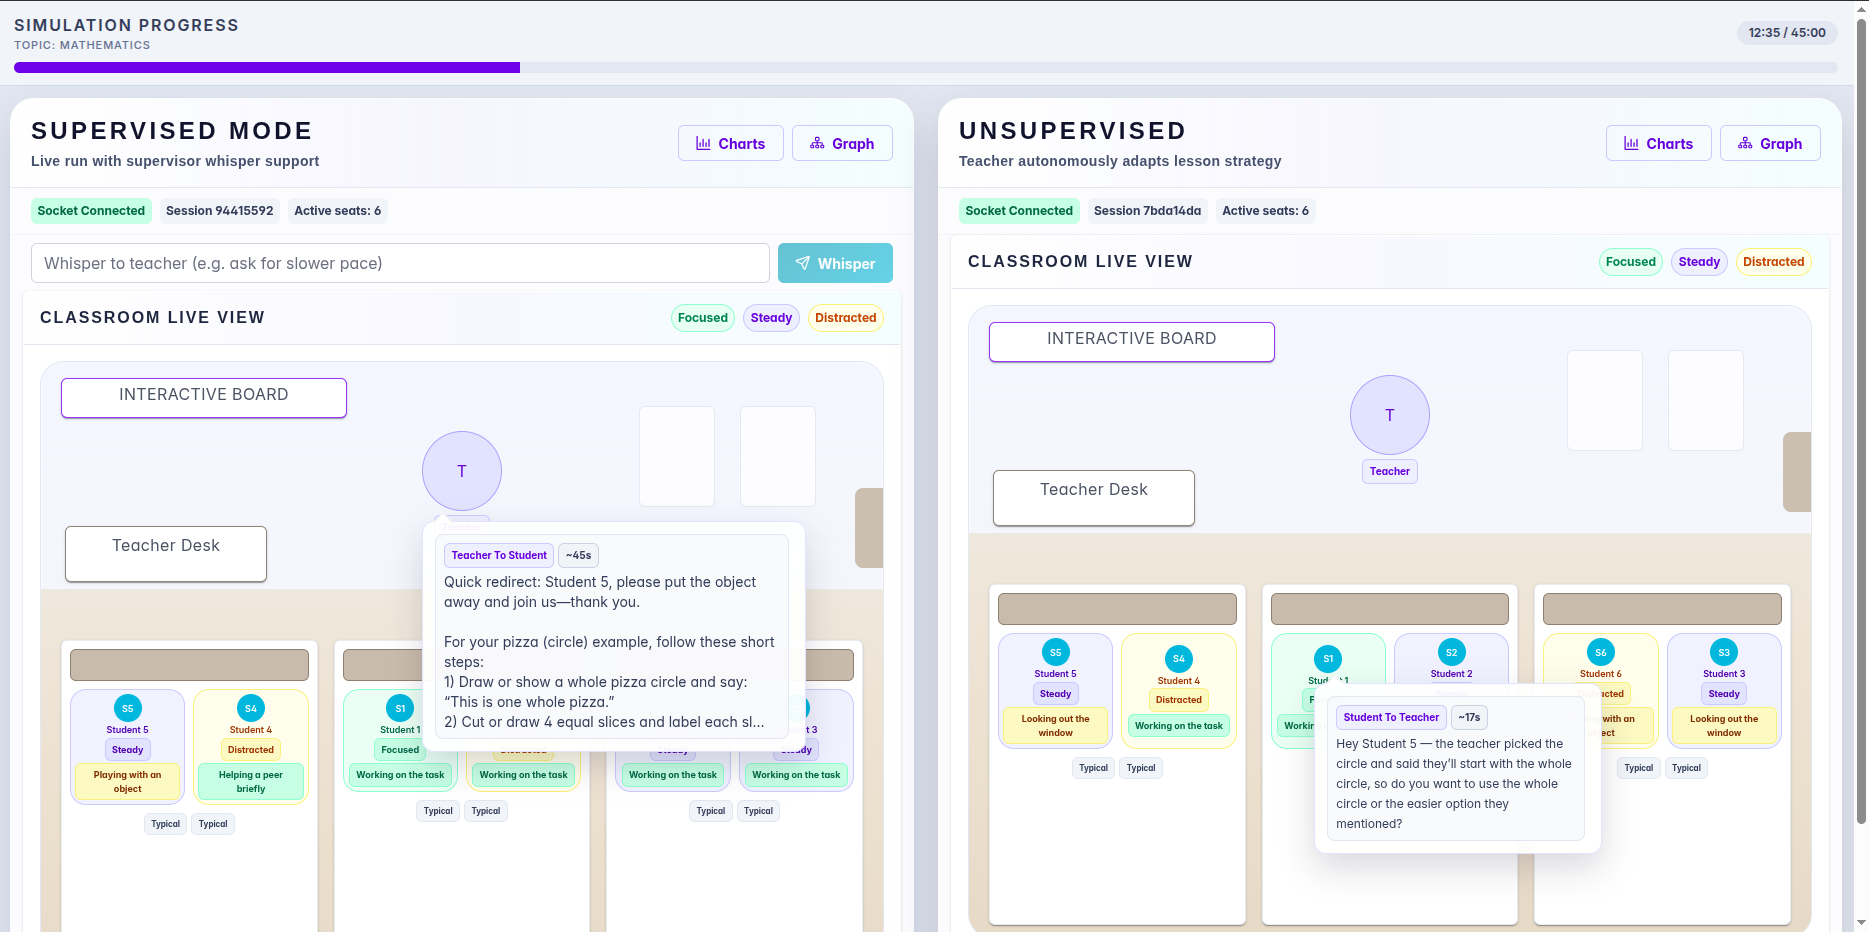Screen dimensions: 1869x932
Task: Click Student 1 Focused status in supervised view
Action: 400,750
